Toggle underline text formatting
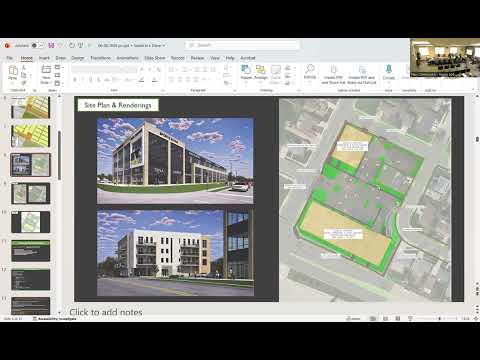This screenshot has width=480, height=360. [90, 80]
